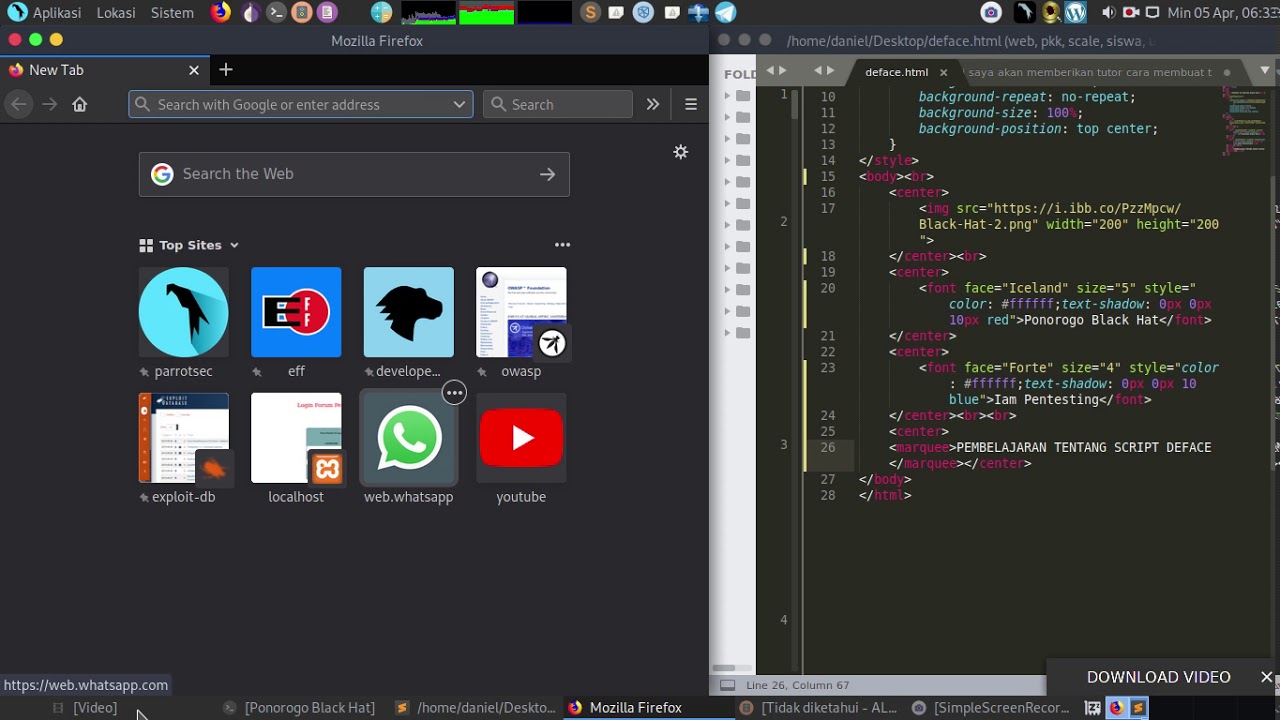Open Telegram icon in top panel

(x=726, y=13)
